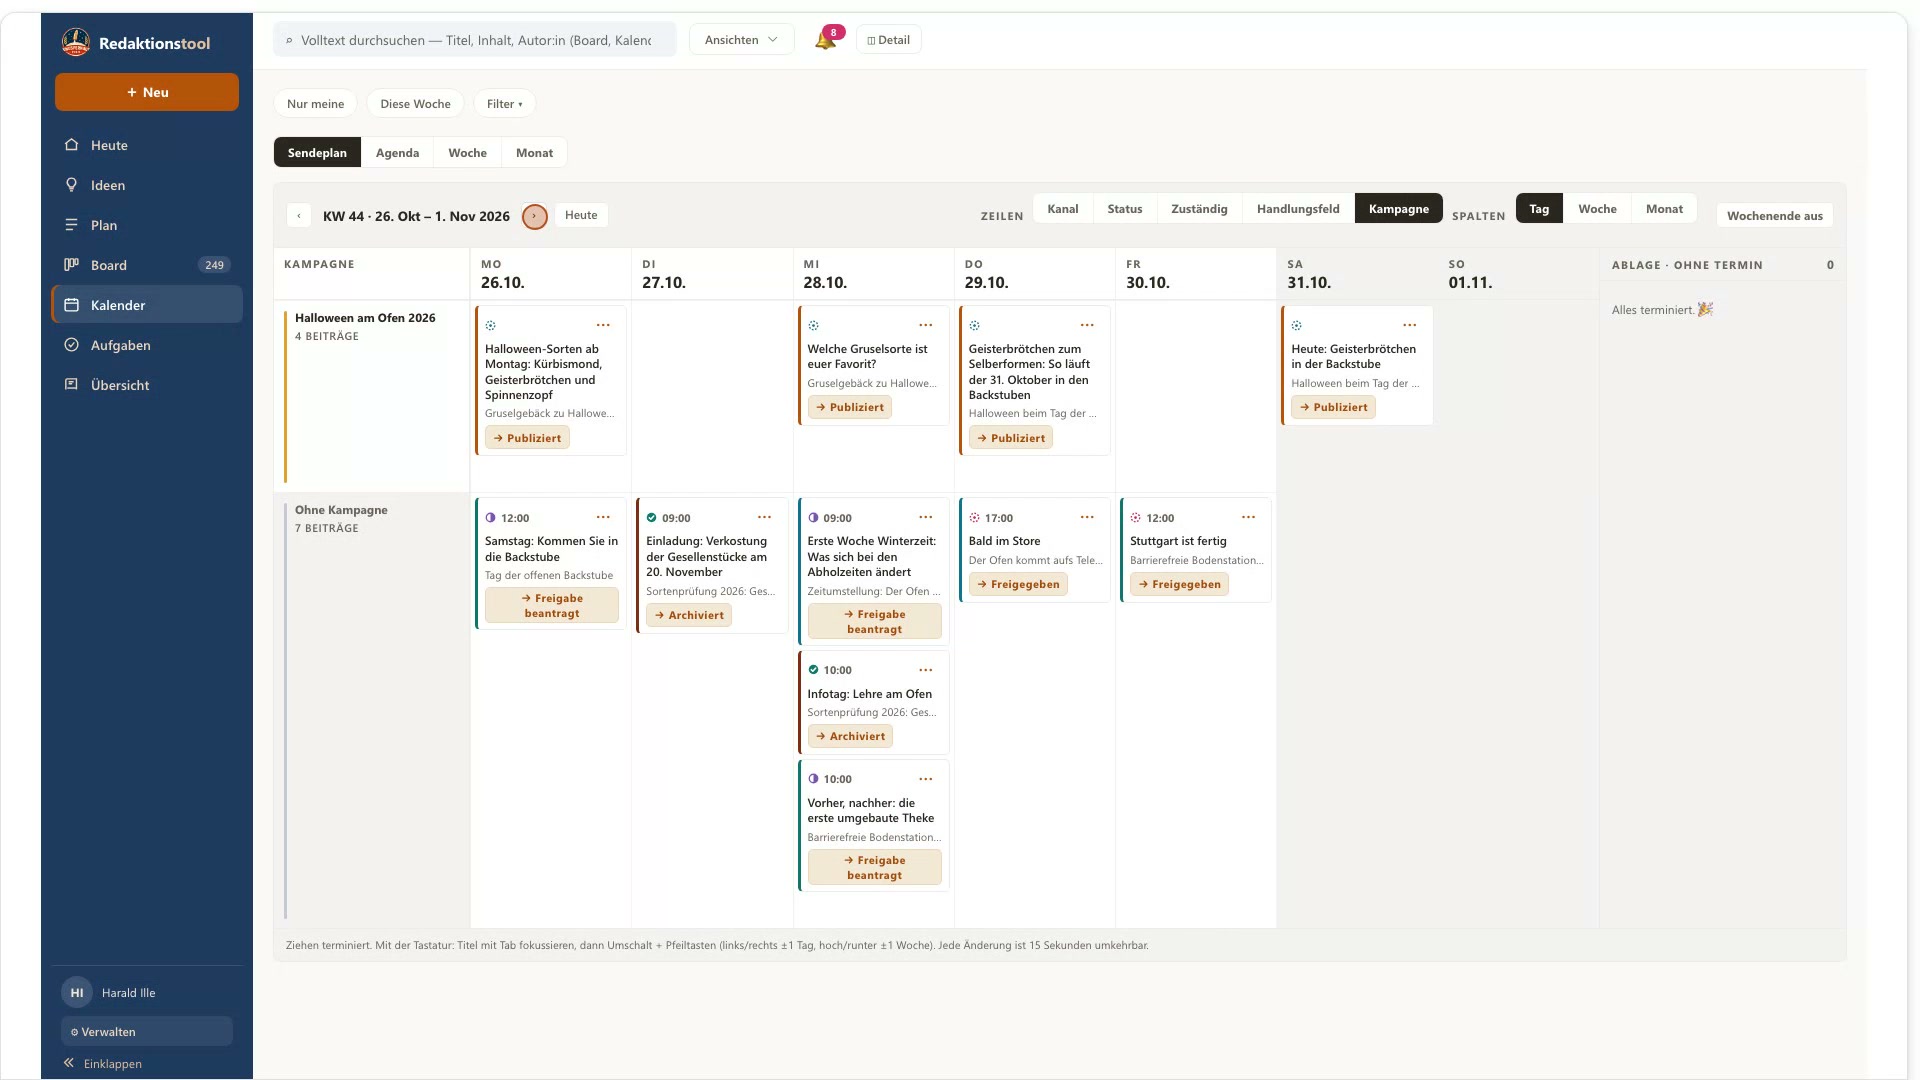The width and height of the screenshot is (1920, 1080).
Task: Click the Redaktionstool logo icon
Action: coord(76,43)
